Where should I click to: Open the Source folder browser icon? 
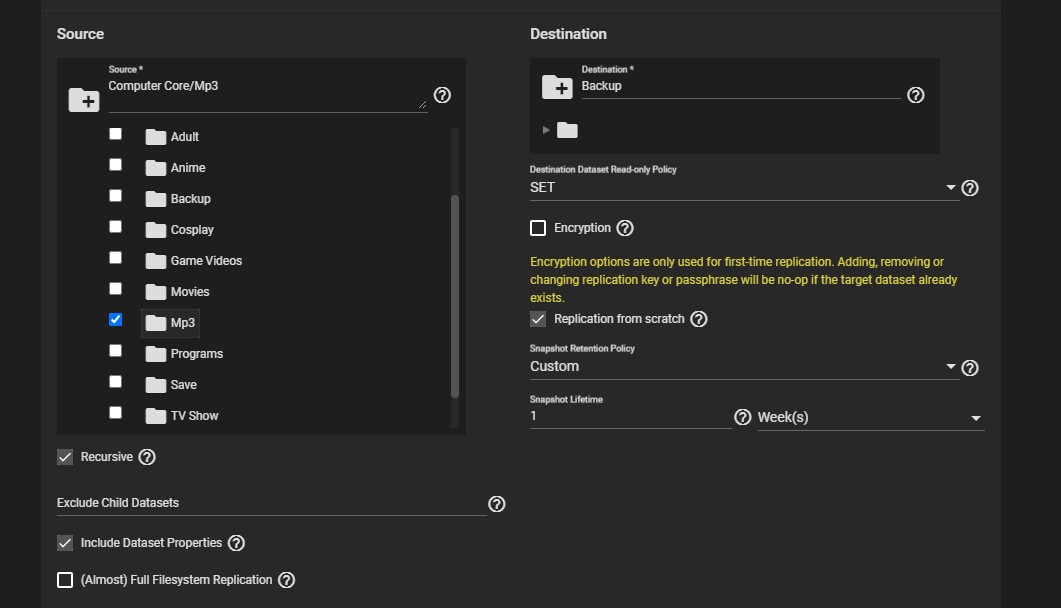[84, 99]
